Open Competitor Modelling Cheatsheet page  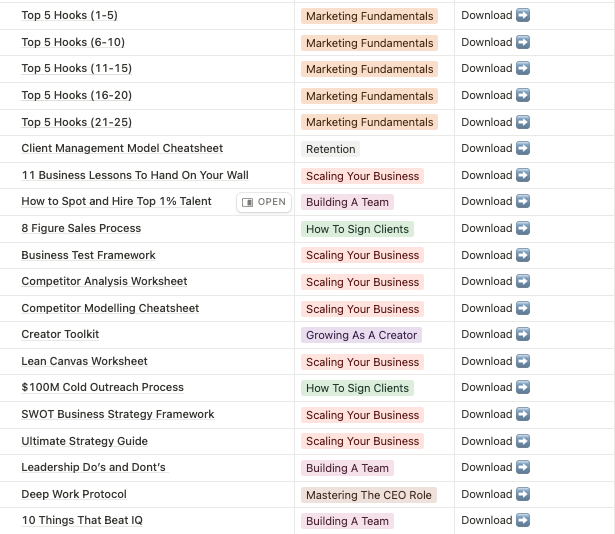(110, 308)
